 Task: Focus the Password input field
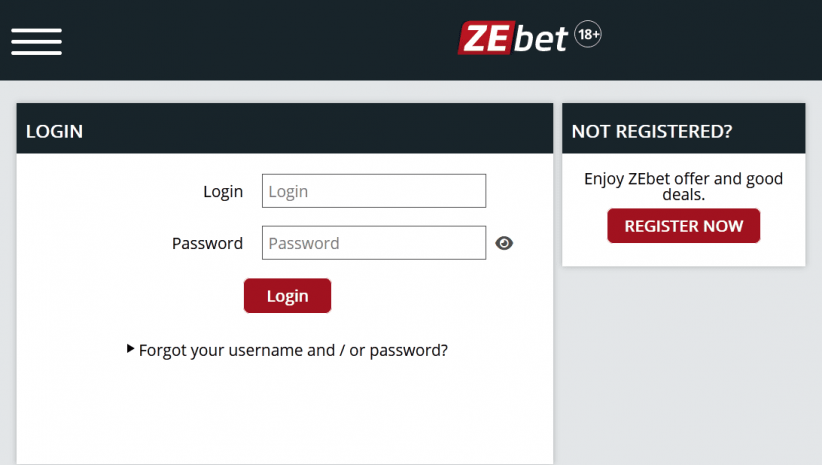coord(373,243)
